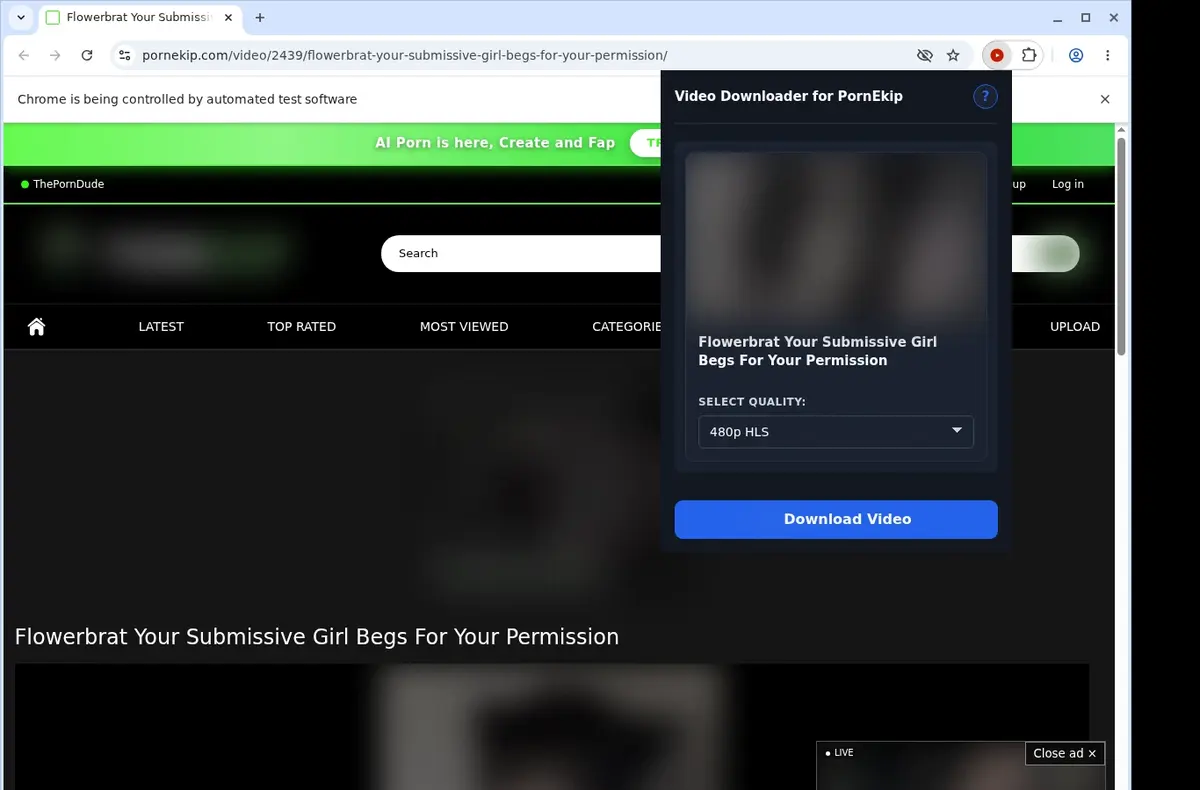Screen dimensions: 1200x790
Task: Bookmark this page with the star icon
Action: tap(953, 56)
